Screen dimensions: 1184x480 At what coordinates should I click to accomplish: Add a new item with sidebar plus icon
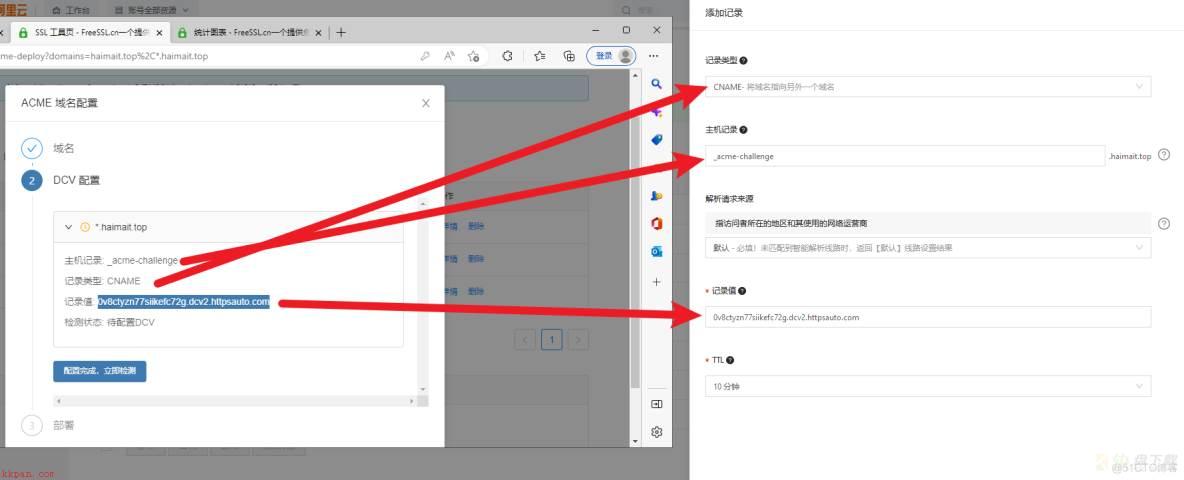point(656,282)
